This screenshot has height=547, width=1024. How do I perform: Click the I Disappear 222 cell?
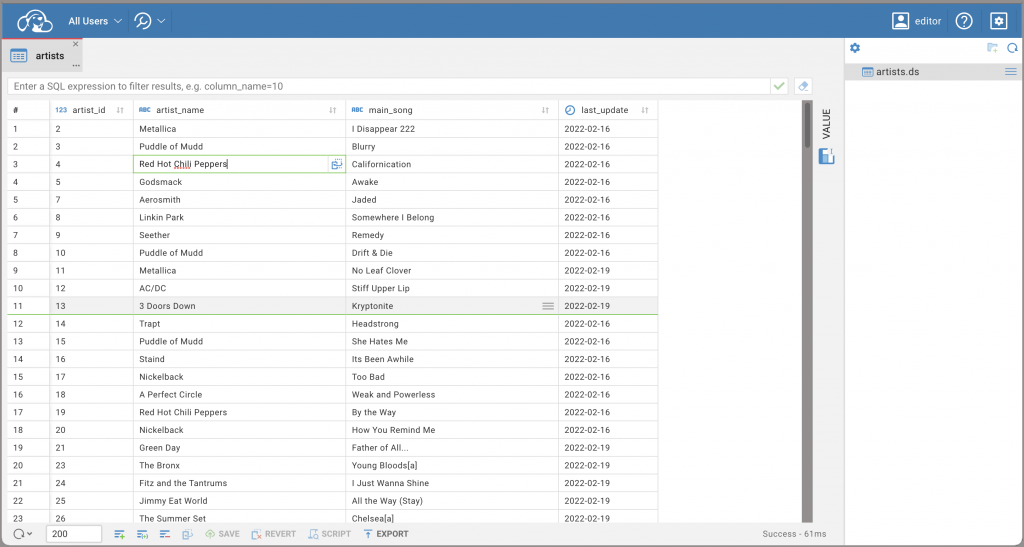point(452,129)
